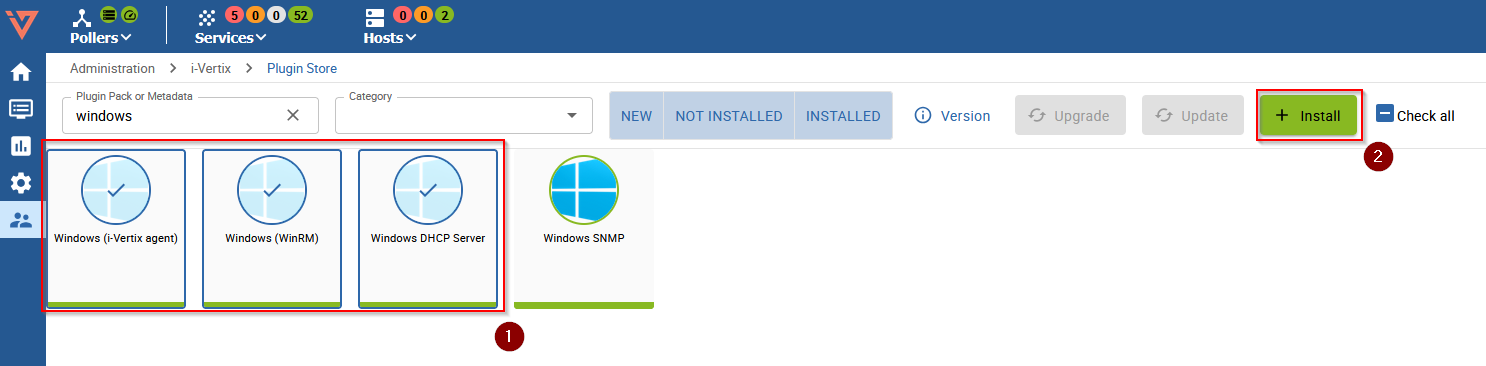Filter by NOT INSTALLED plugins
Image resolution: width=1486 pixels, height=366 pixels.
pos(729,116)
